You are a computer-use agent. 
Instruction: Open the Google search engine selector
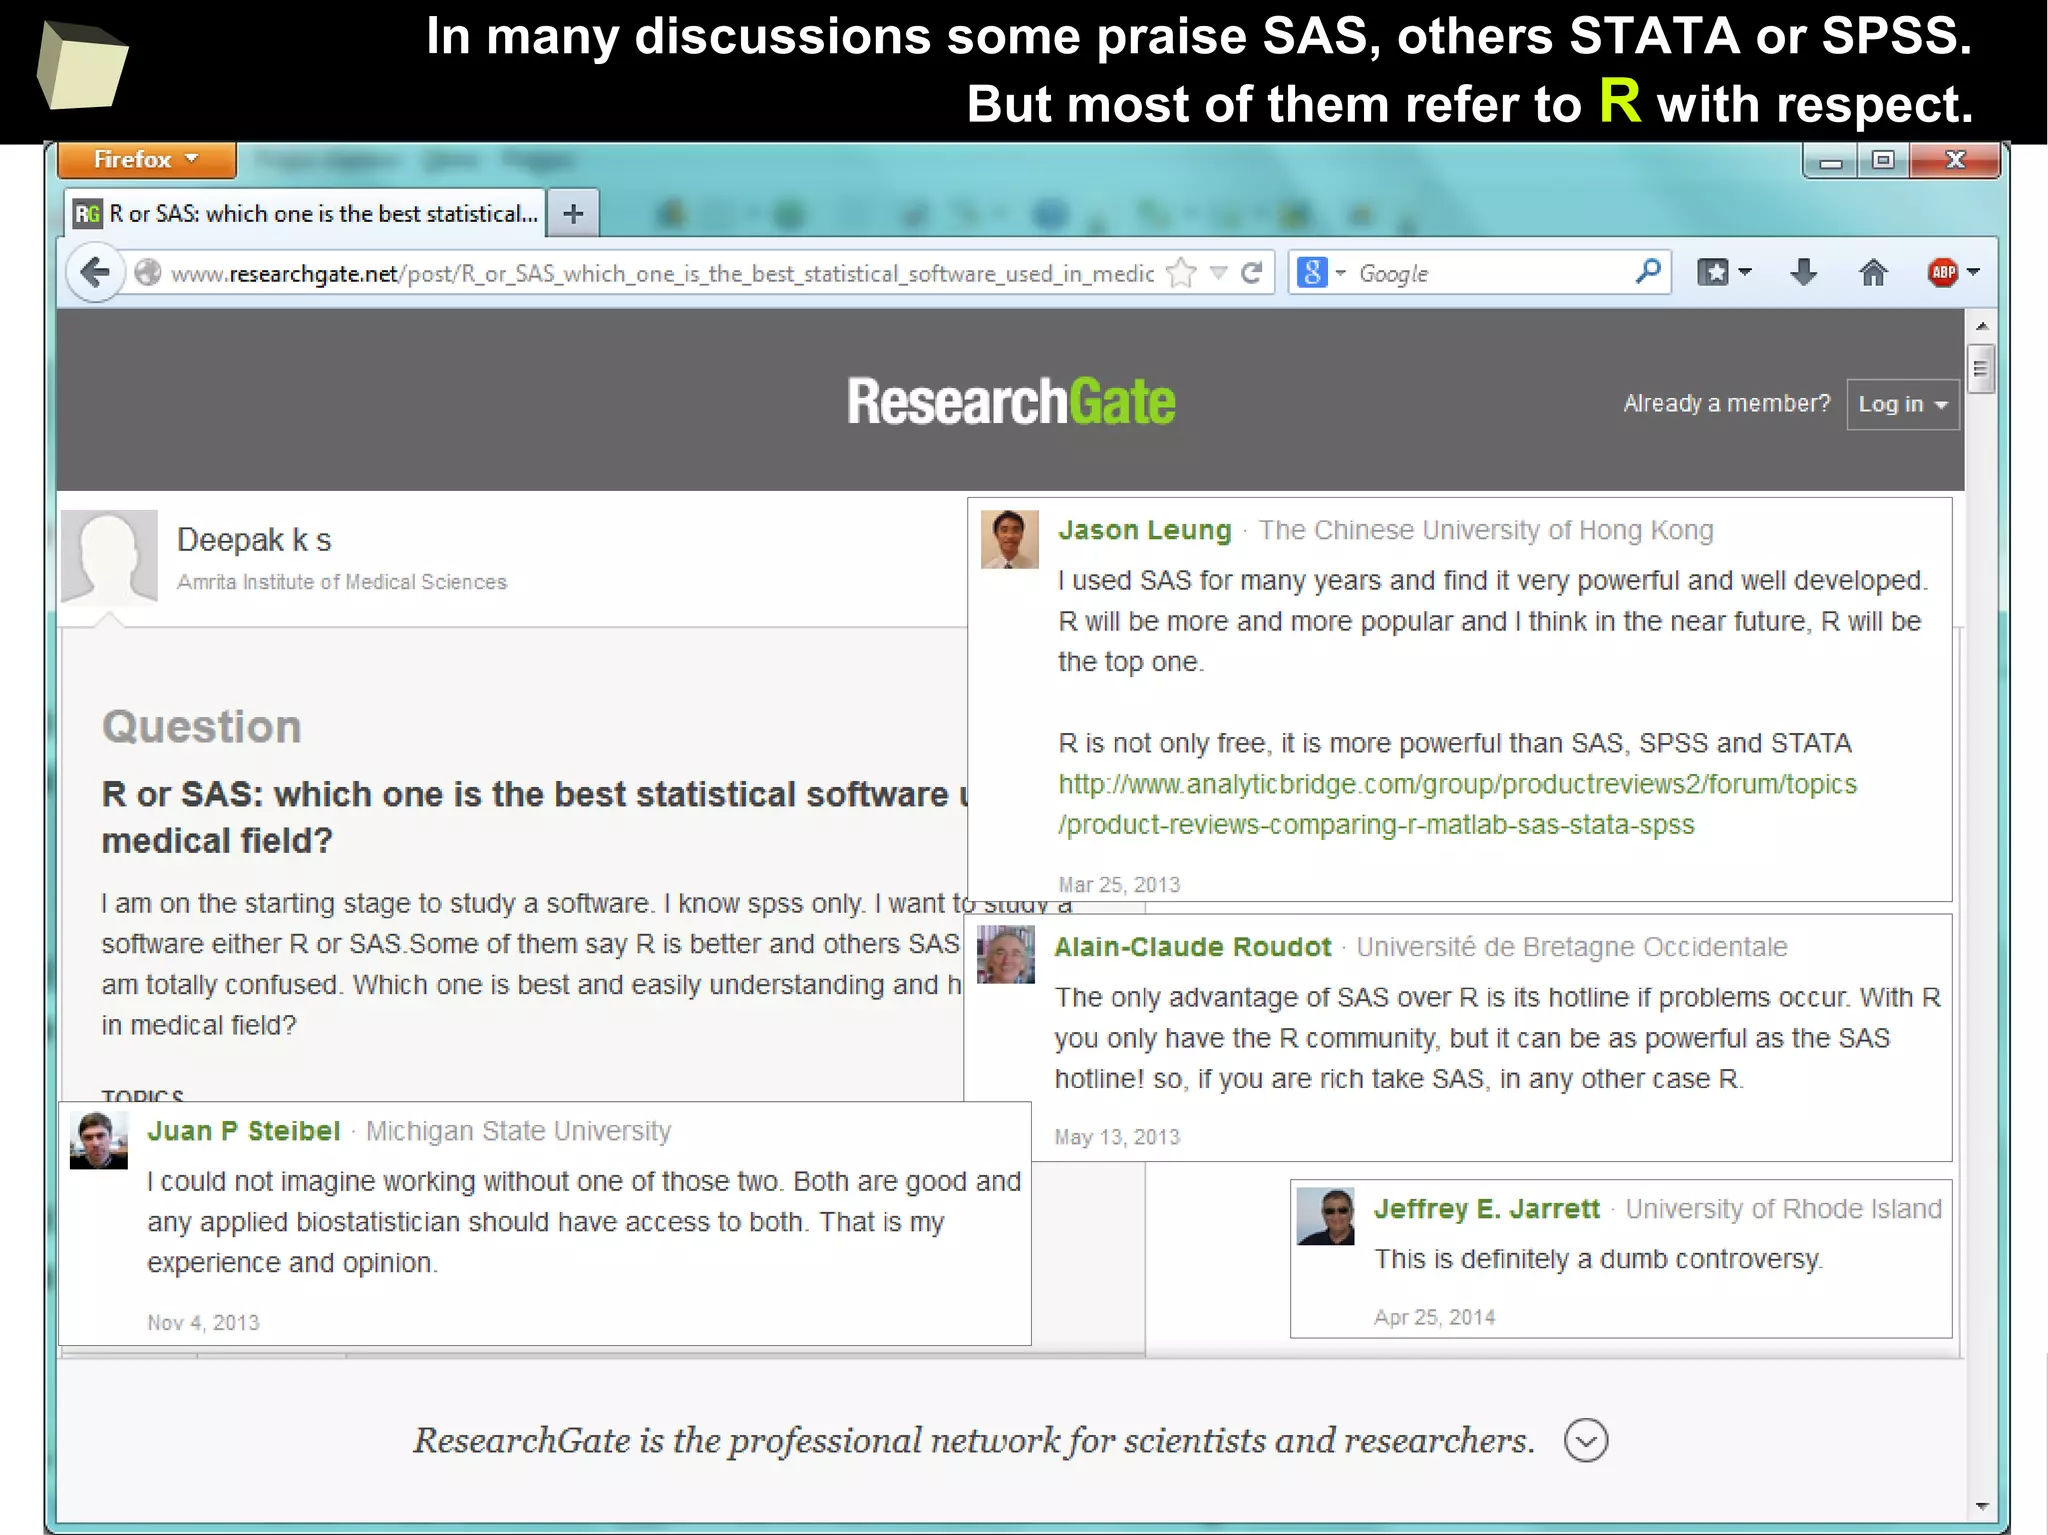pyautogui.click(x=1321, y=272)
